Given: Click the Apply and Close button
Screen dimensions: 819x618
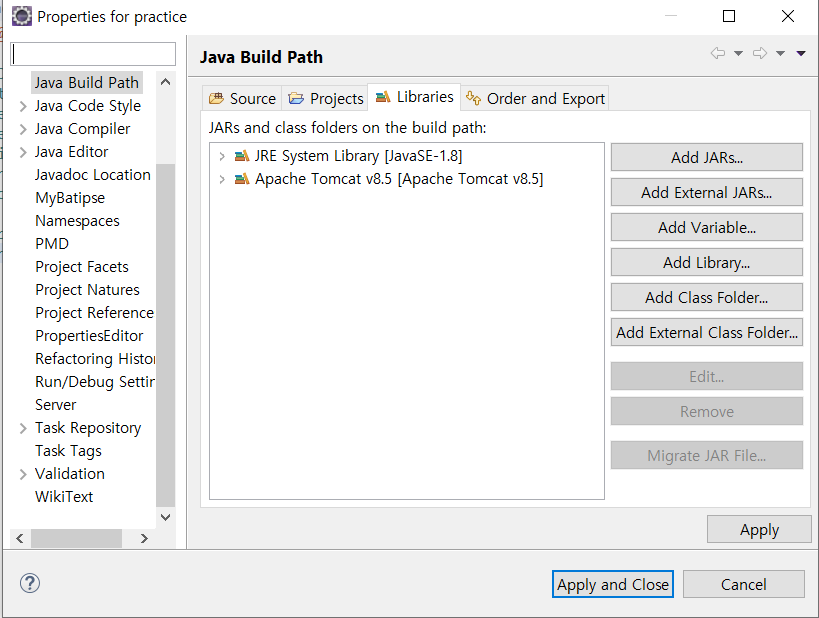Looking at the screenshot, I should [613, 584].
